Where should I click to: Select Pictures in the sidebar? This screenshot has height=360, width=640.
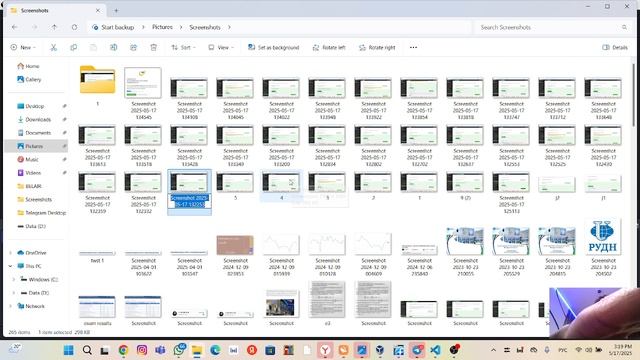(36, 146)
